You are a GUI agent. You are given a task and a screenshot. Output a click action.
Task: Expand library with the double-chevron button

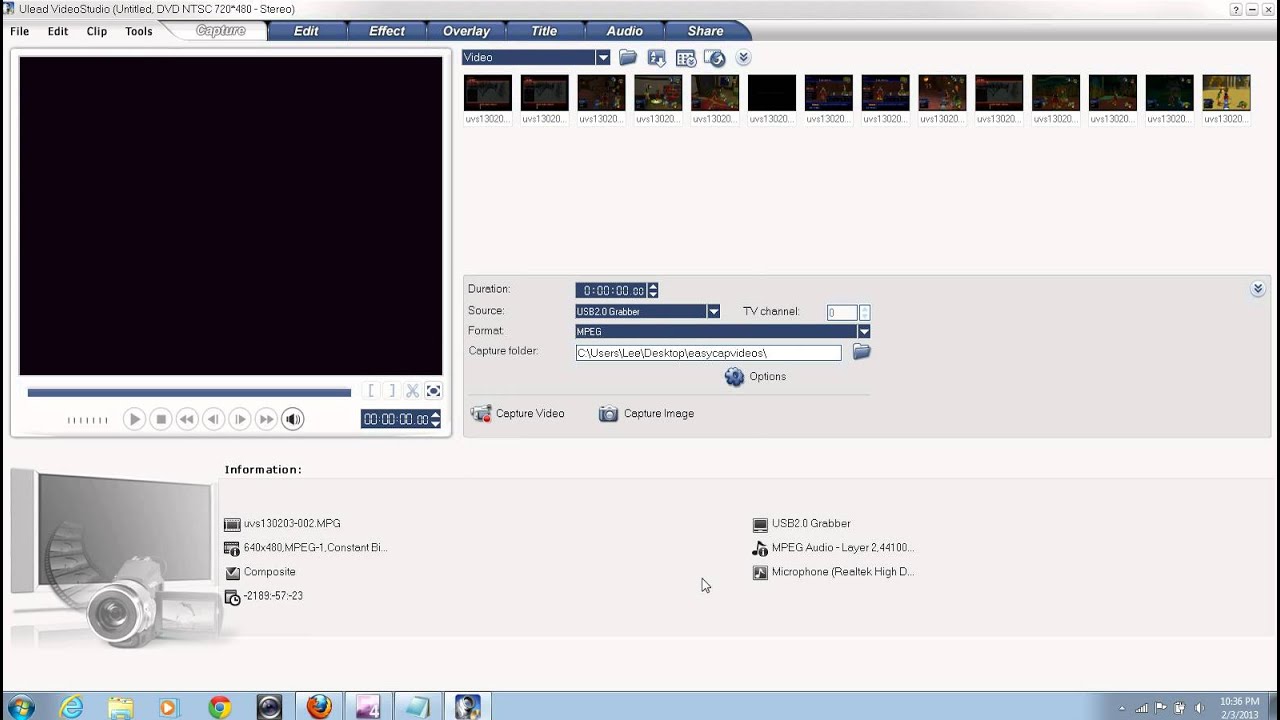pyautogui.click(x=743, y=58)
